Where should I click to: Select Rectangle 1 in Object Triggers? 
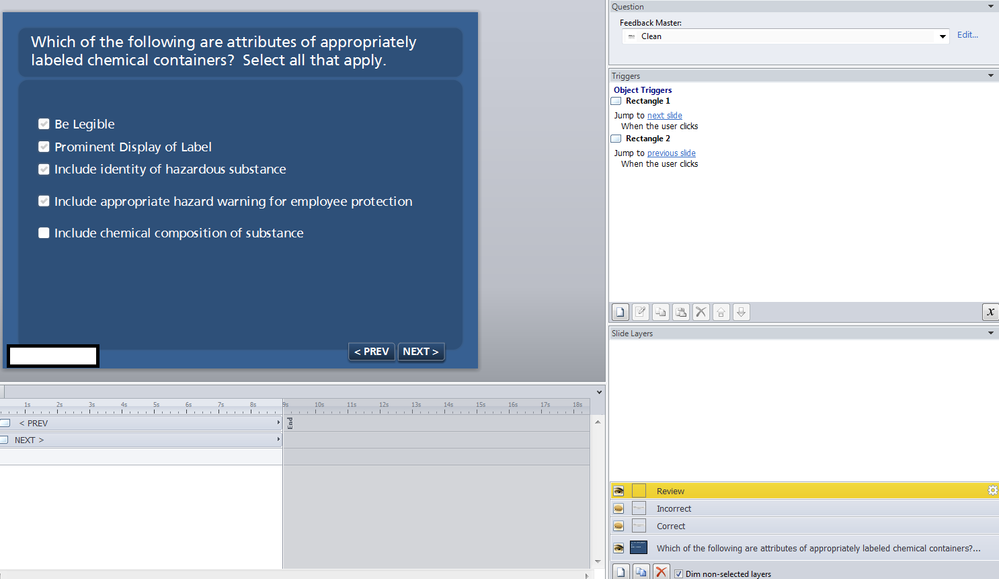[647, 101]
